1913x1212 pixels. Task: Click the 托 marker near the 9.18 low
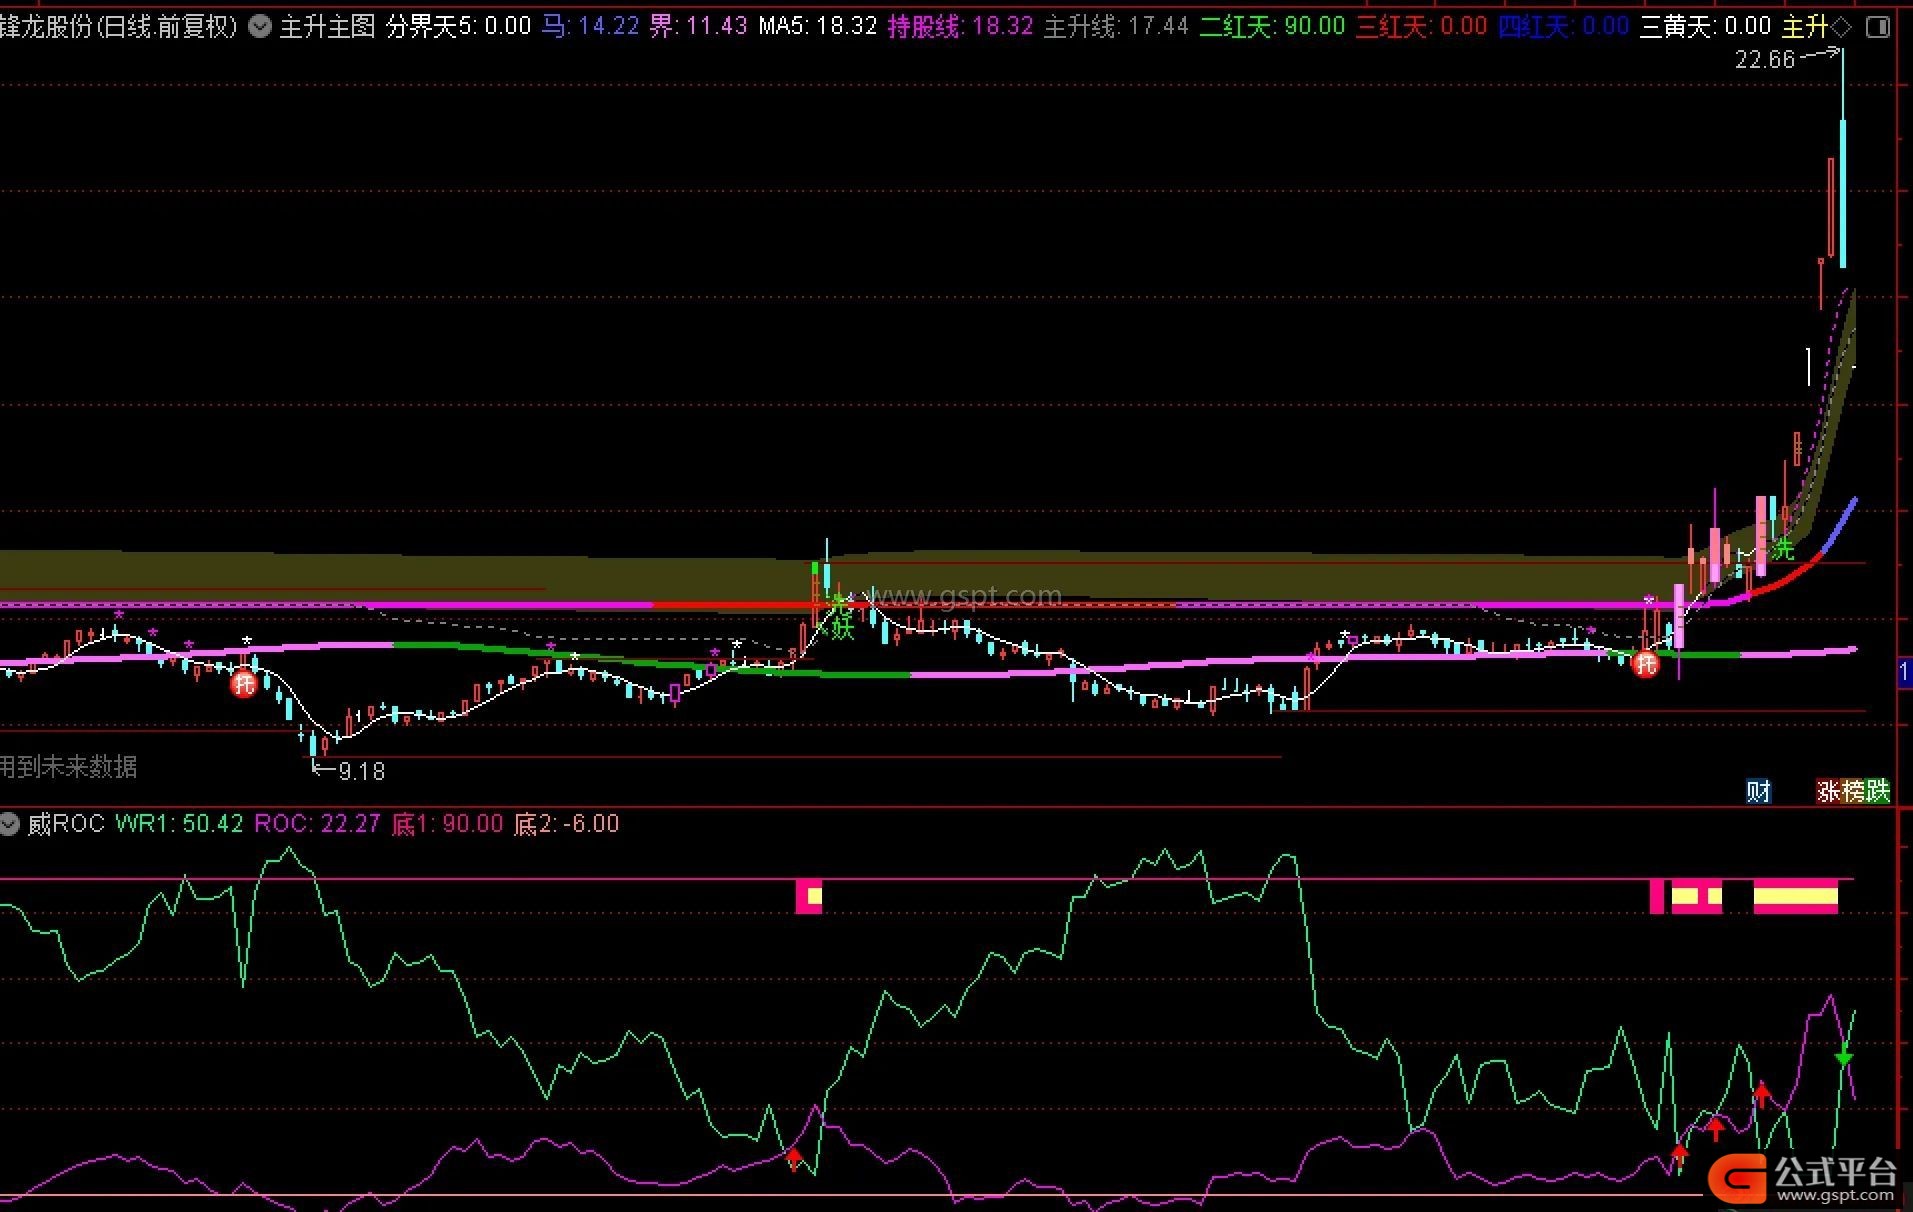[244, 684]
